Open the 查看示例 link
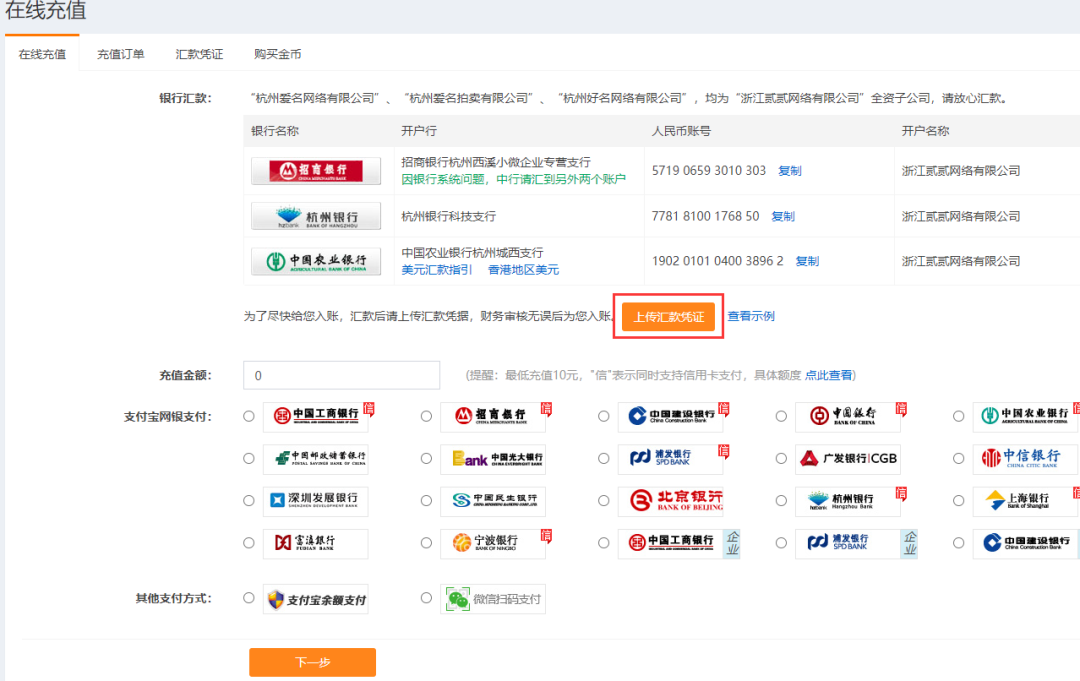The height and width of the screenshot is (681, 1080). click(x=751, y=316)
